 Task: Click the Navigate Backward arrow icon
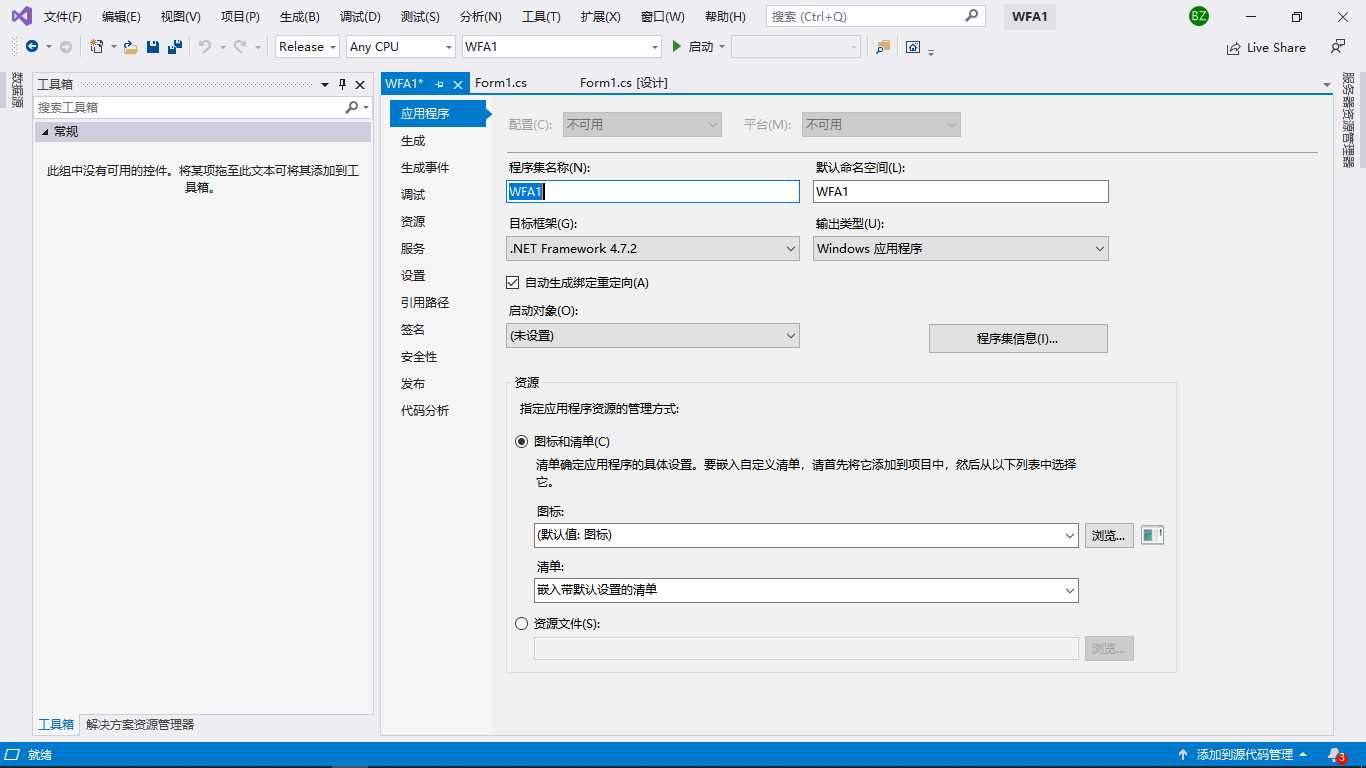[x=32, y=47]
